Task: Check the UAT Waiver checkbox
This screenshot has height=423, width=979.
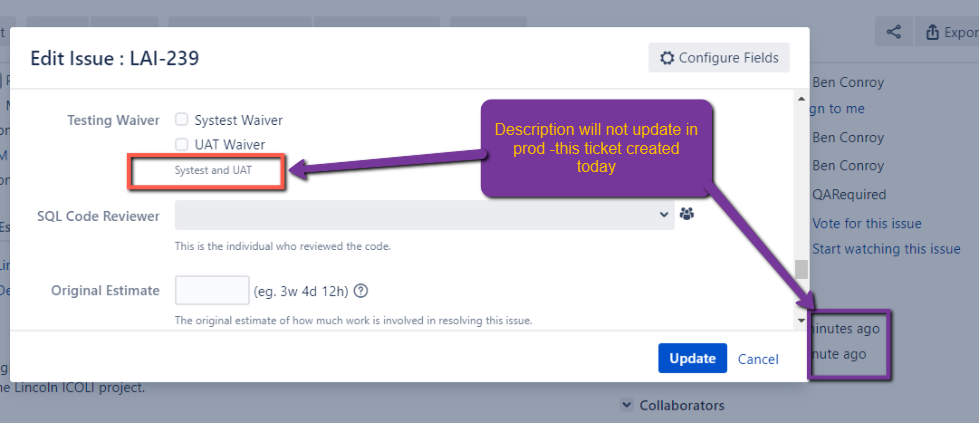Action: tap(182, 144)
